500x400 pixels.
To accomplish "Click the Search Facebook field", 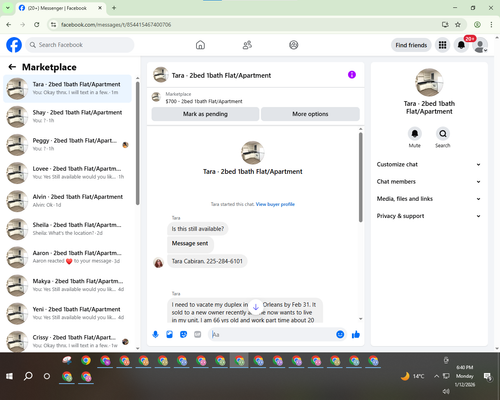I will click(80, 45).
